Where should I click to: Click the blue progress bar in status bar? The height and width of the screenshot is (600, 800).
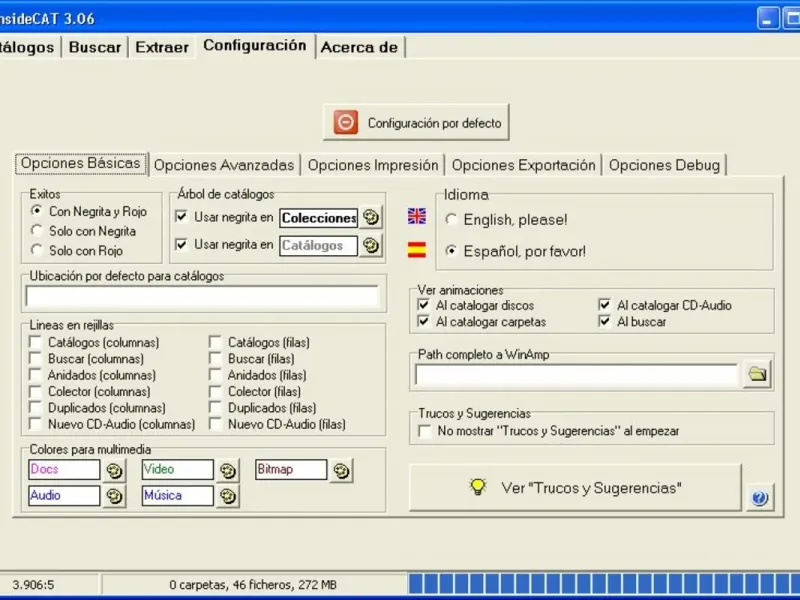604,584
